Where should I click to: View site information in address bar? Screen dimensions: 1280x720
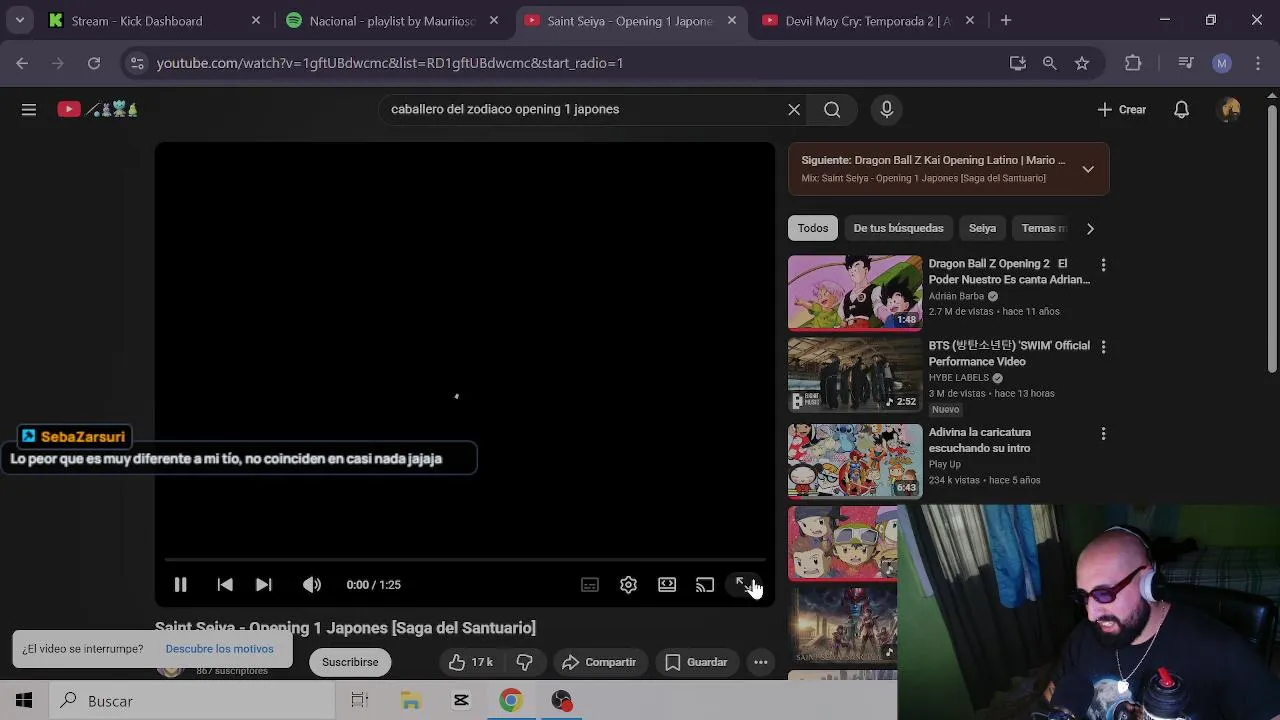click(137, 63)
